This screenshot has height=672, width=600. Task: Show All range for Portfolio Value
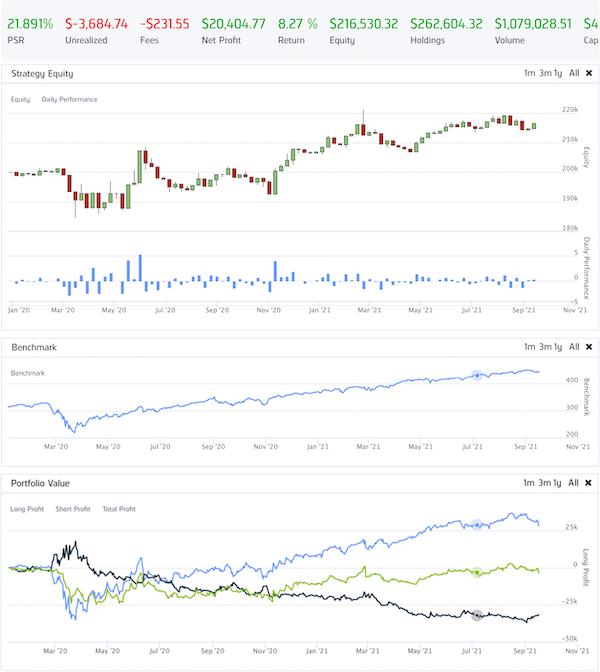pos(574,482)
